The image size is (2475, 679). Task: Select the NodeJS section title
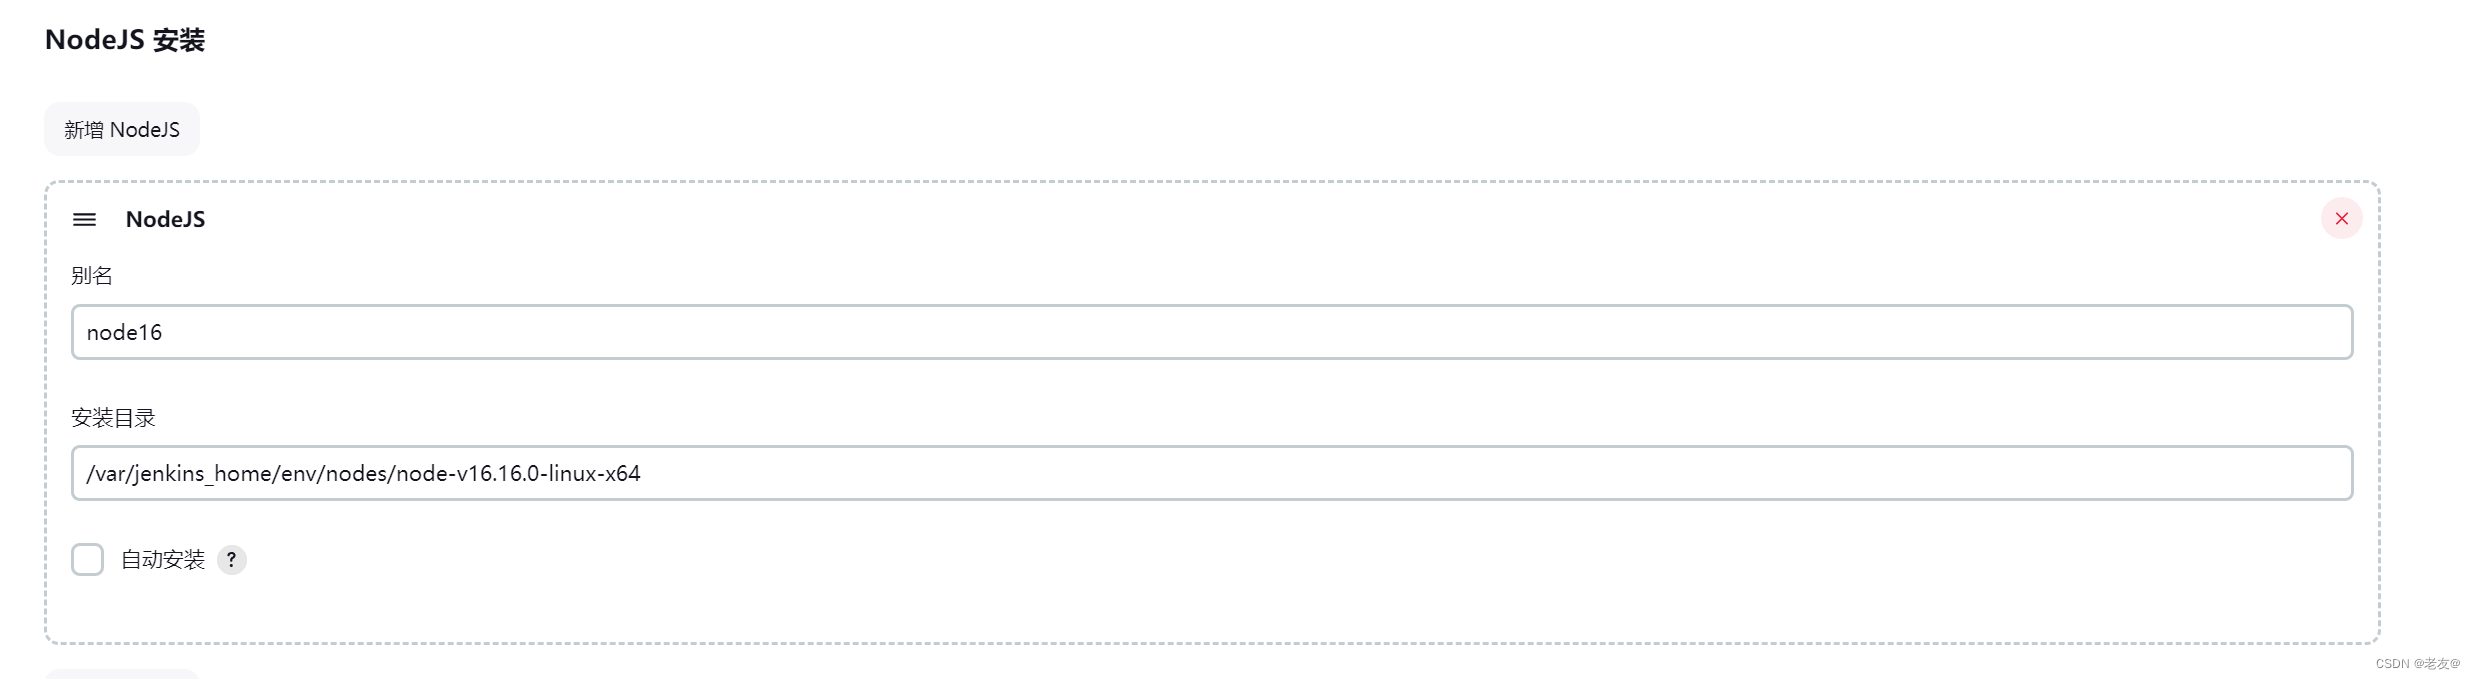[x=165, y=219]
